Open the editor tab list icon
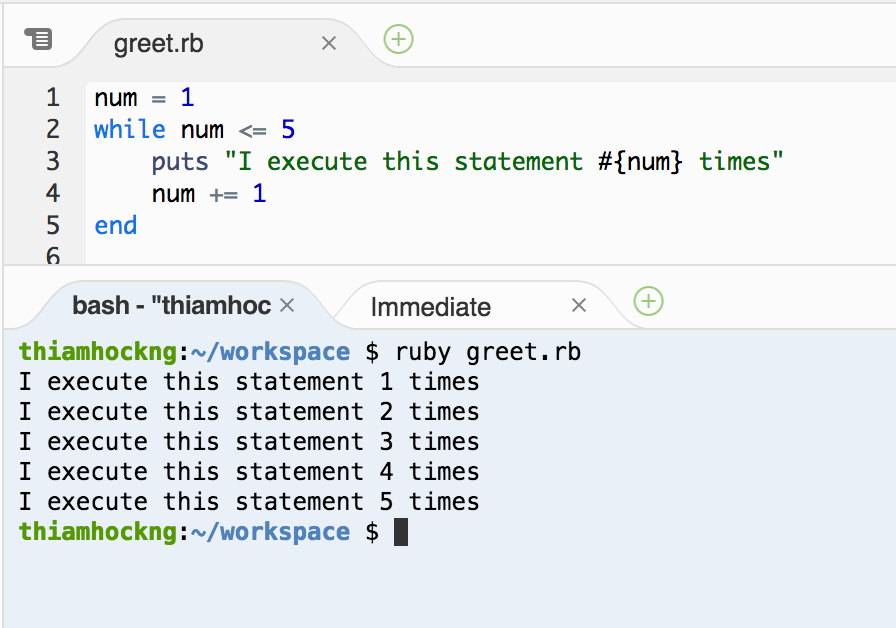The height and width of the screenshot is (628, 896). pos(38,38)
